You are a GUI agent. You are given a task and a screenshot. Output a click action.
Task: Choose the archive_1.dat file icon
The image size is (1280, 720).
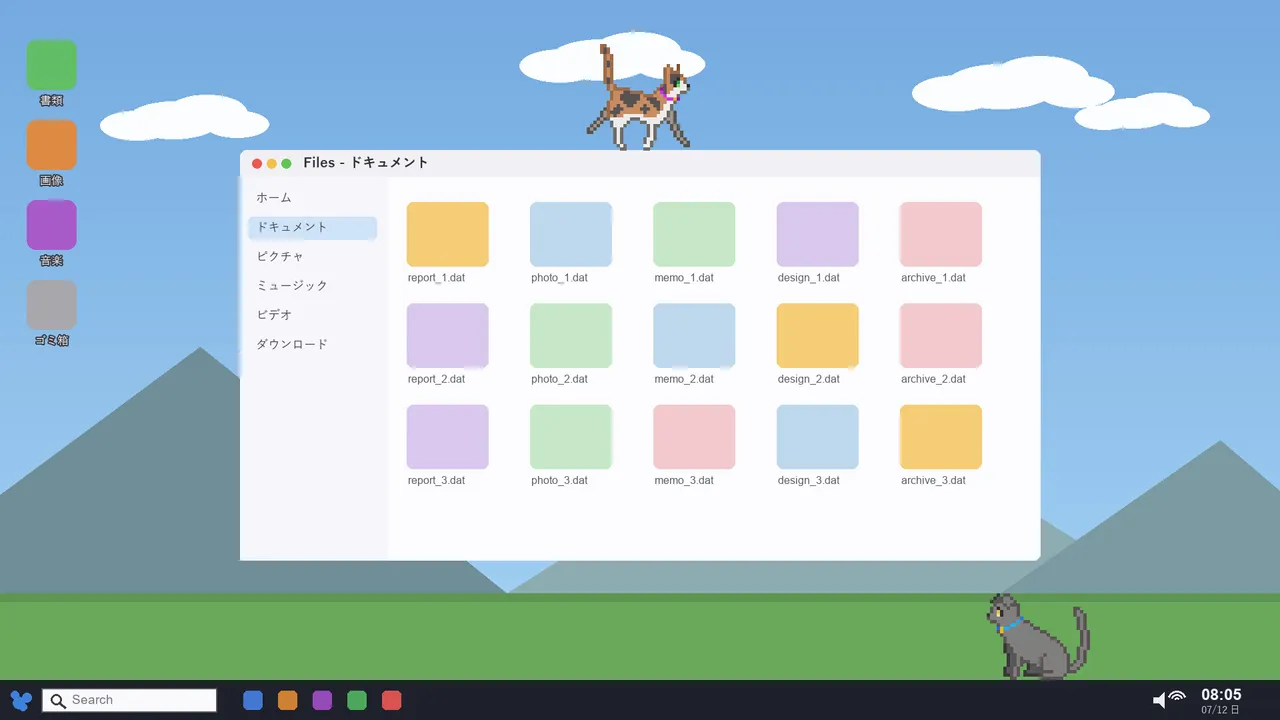[x=941, y=234]
